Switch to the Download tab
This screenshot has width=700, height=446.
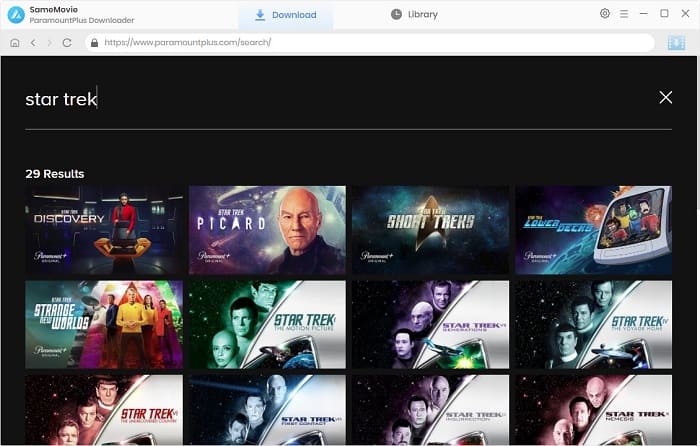286,15
